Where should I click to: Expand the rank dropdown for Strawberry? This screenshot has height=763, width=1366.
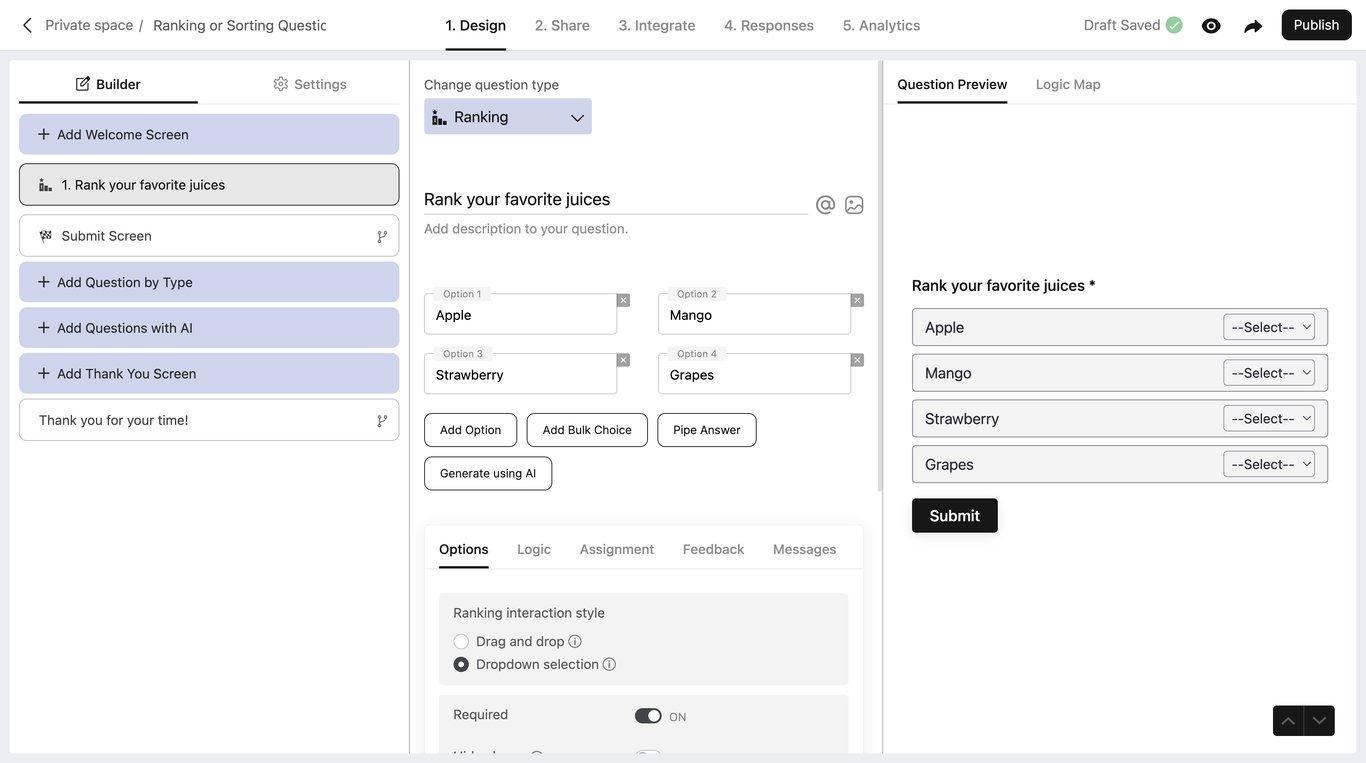pyautogui.click(x=1269, y=419)
